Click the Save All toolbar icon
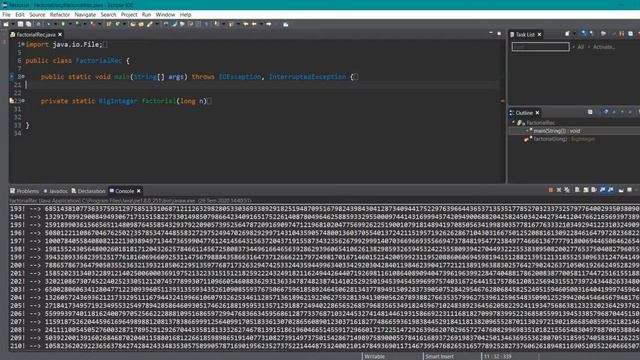This screenshot has width=640, height=360. 28,24
